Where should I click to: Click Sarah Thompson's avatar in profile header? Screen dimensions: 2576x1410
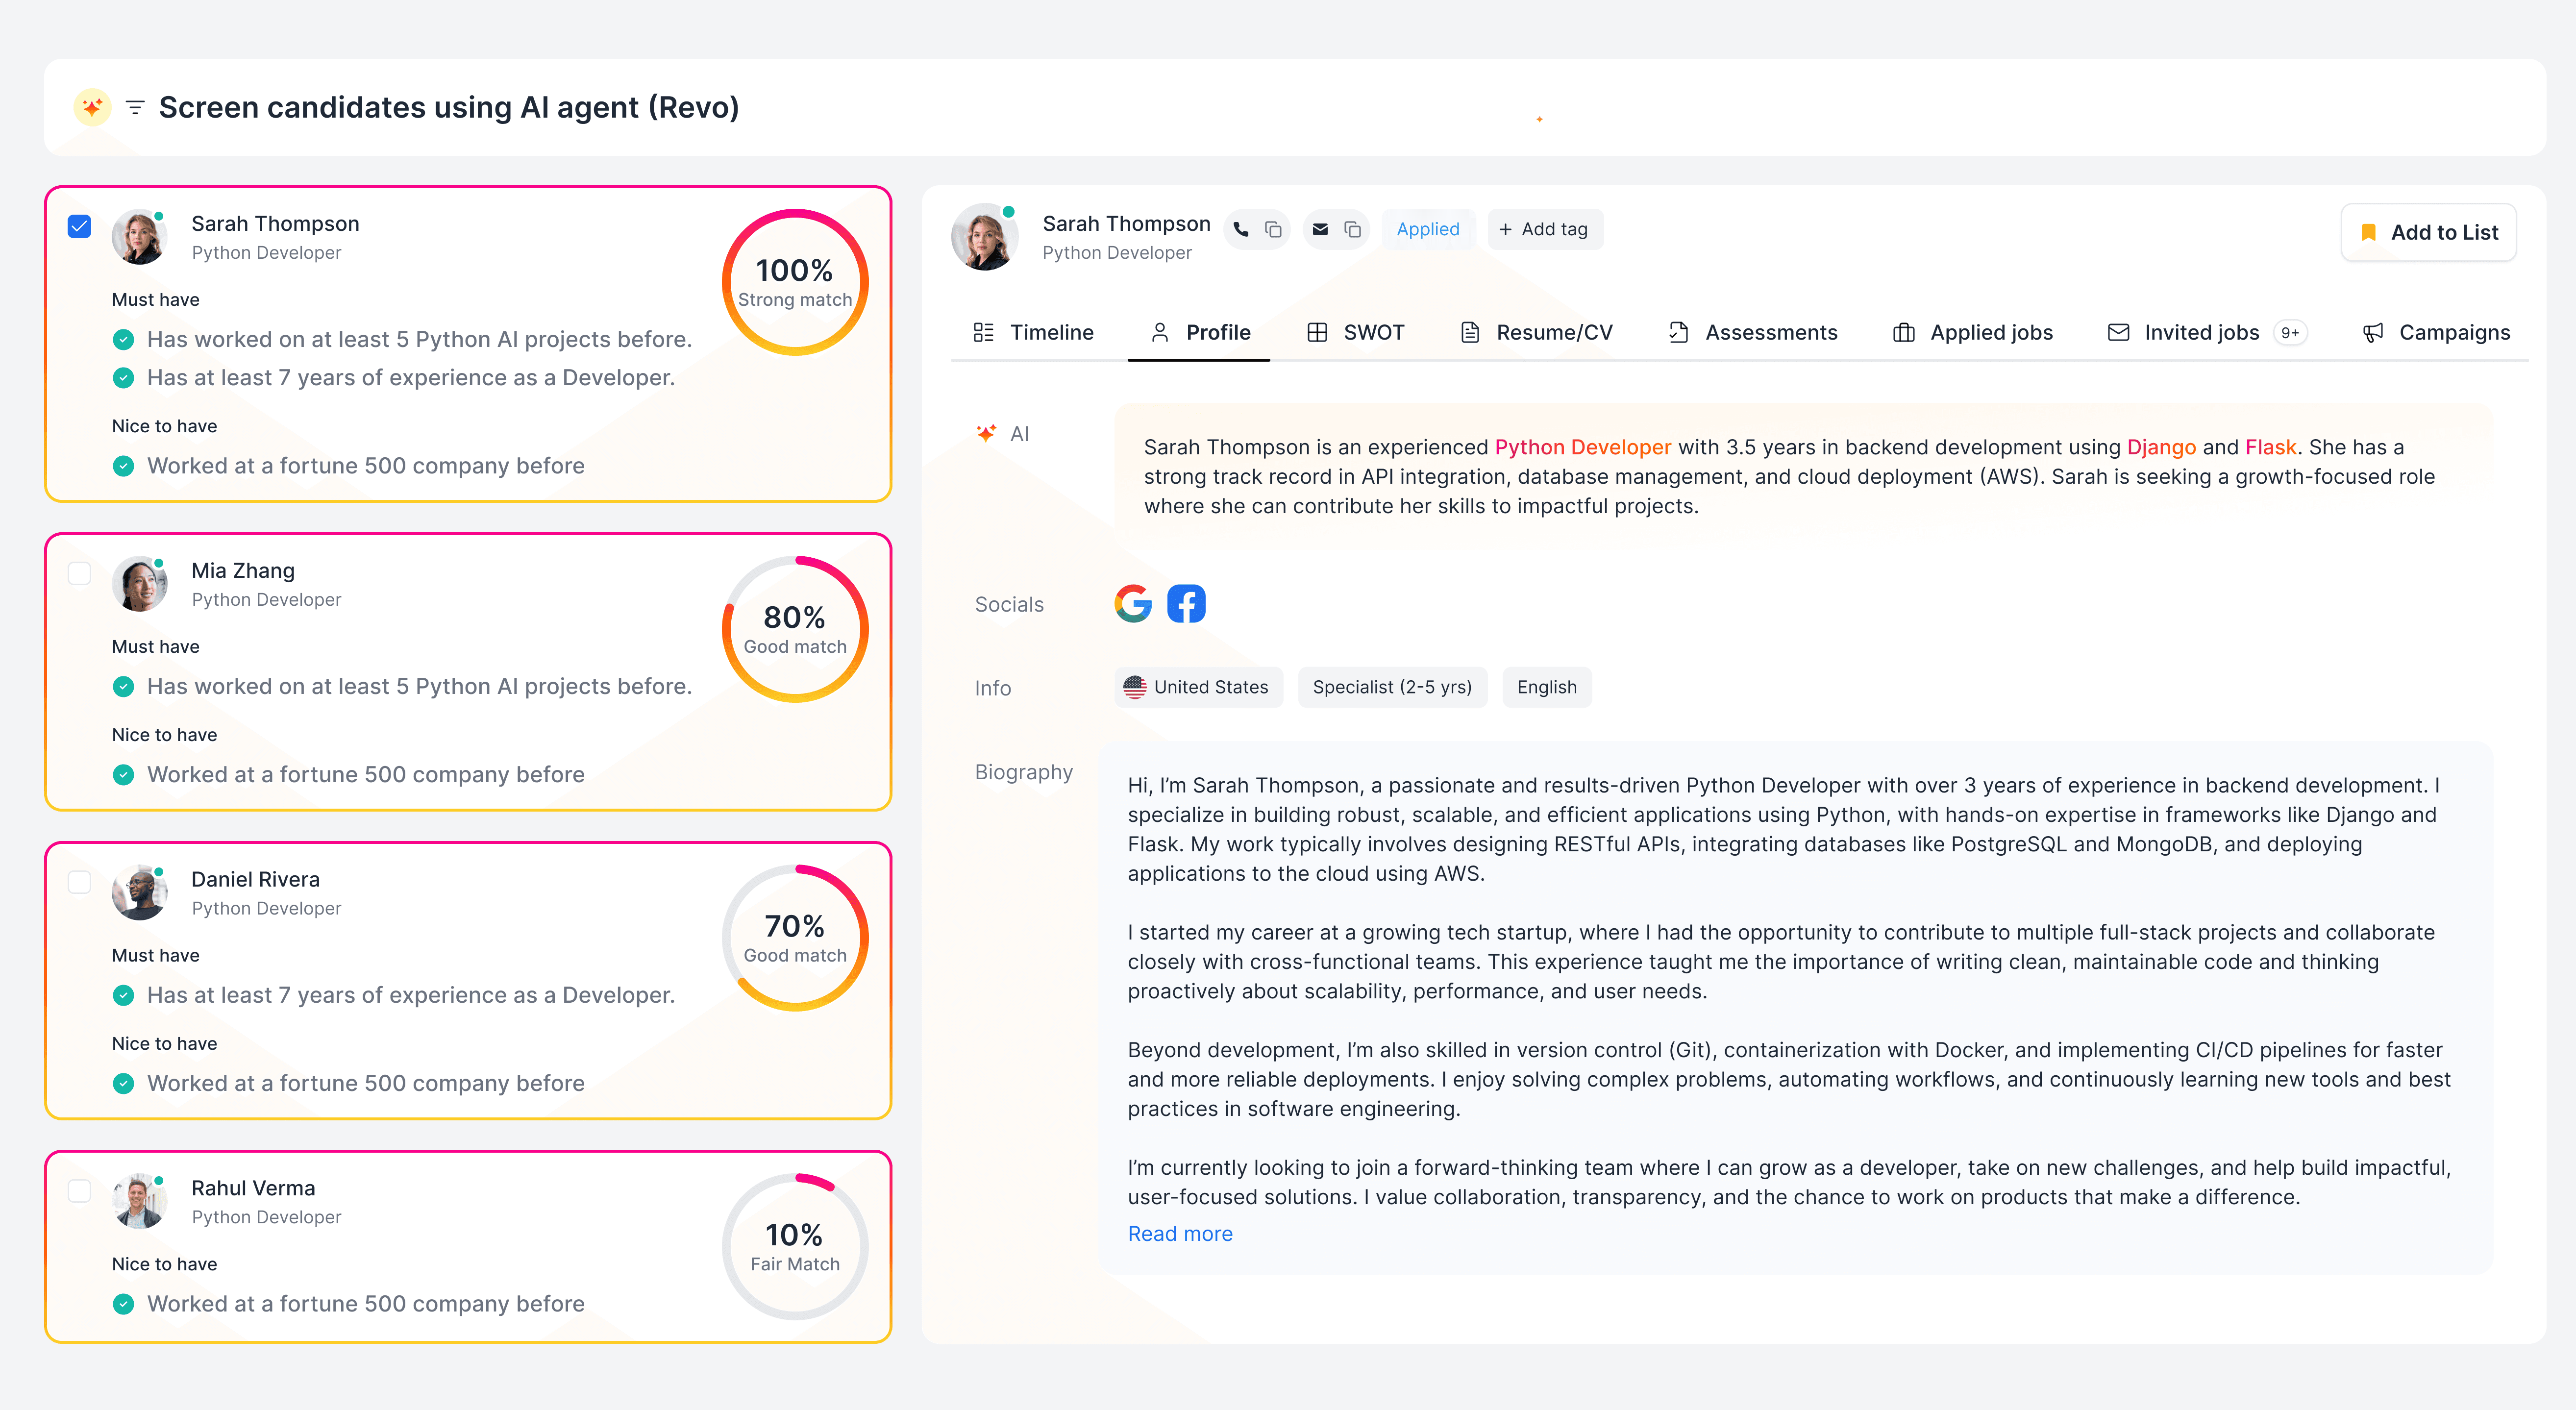[984, 238]
